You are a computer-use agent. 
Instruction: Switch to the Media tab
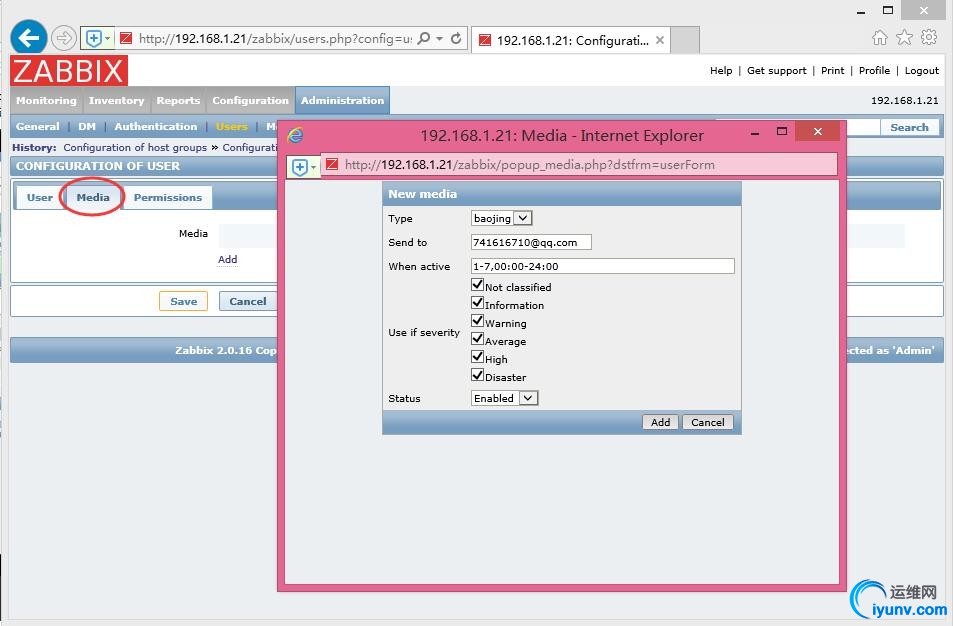point(93,198)
